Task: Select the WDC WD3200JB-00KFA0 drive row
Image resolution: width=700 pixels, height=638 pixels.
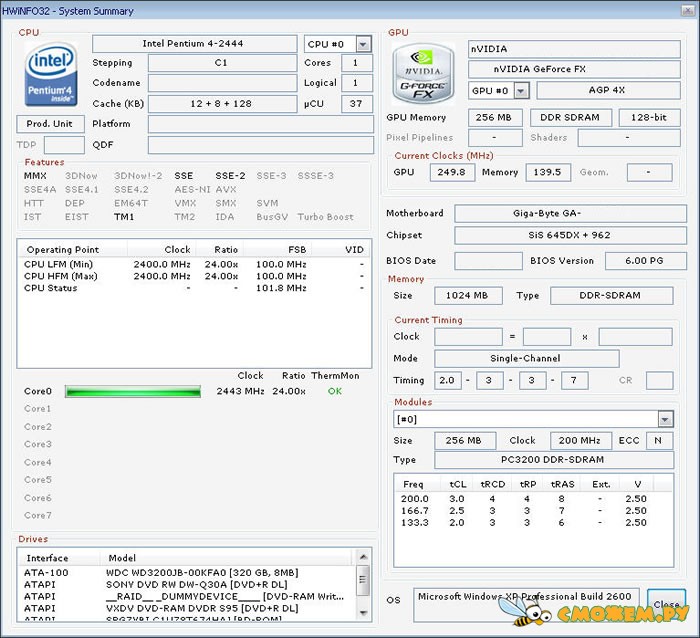Action: coord(188,572)
